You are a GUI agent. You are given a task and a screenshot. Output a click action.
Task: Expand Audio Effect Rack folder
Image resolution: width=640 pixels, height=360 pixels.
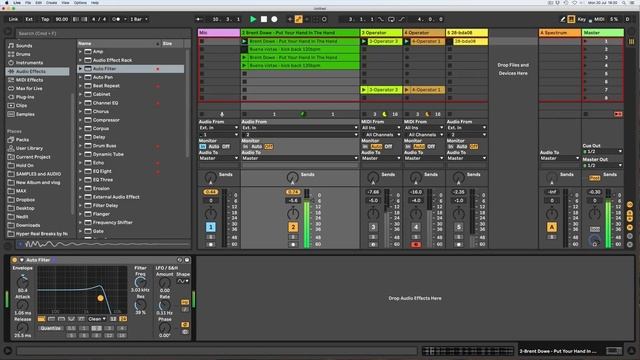[x=80, y=60]
